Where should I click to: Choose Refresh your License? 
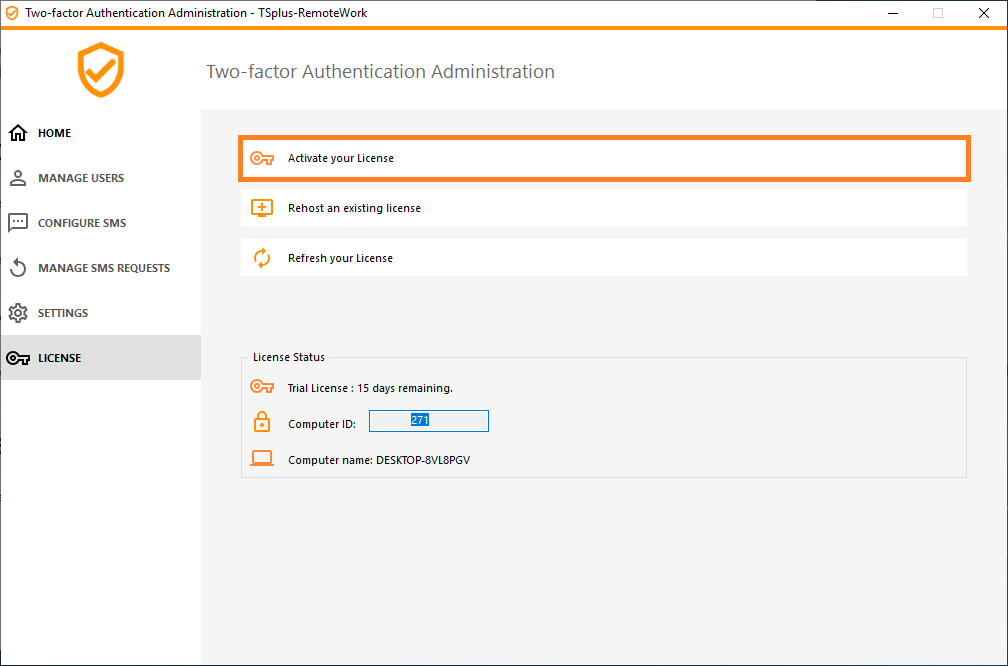pyautogui.click(x=603, y=256)
